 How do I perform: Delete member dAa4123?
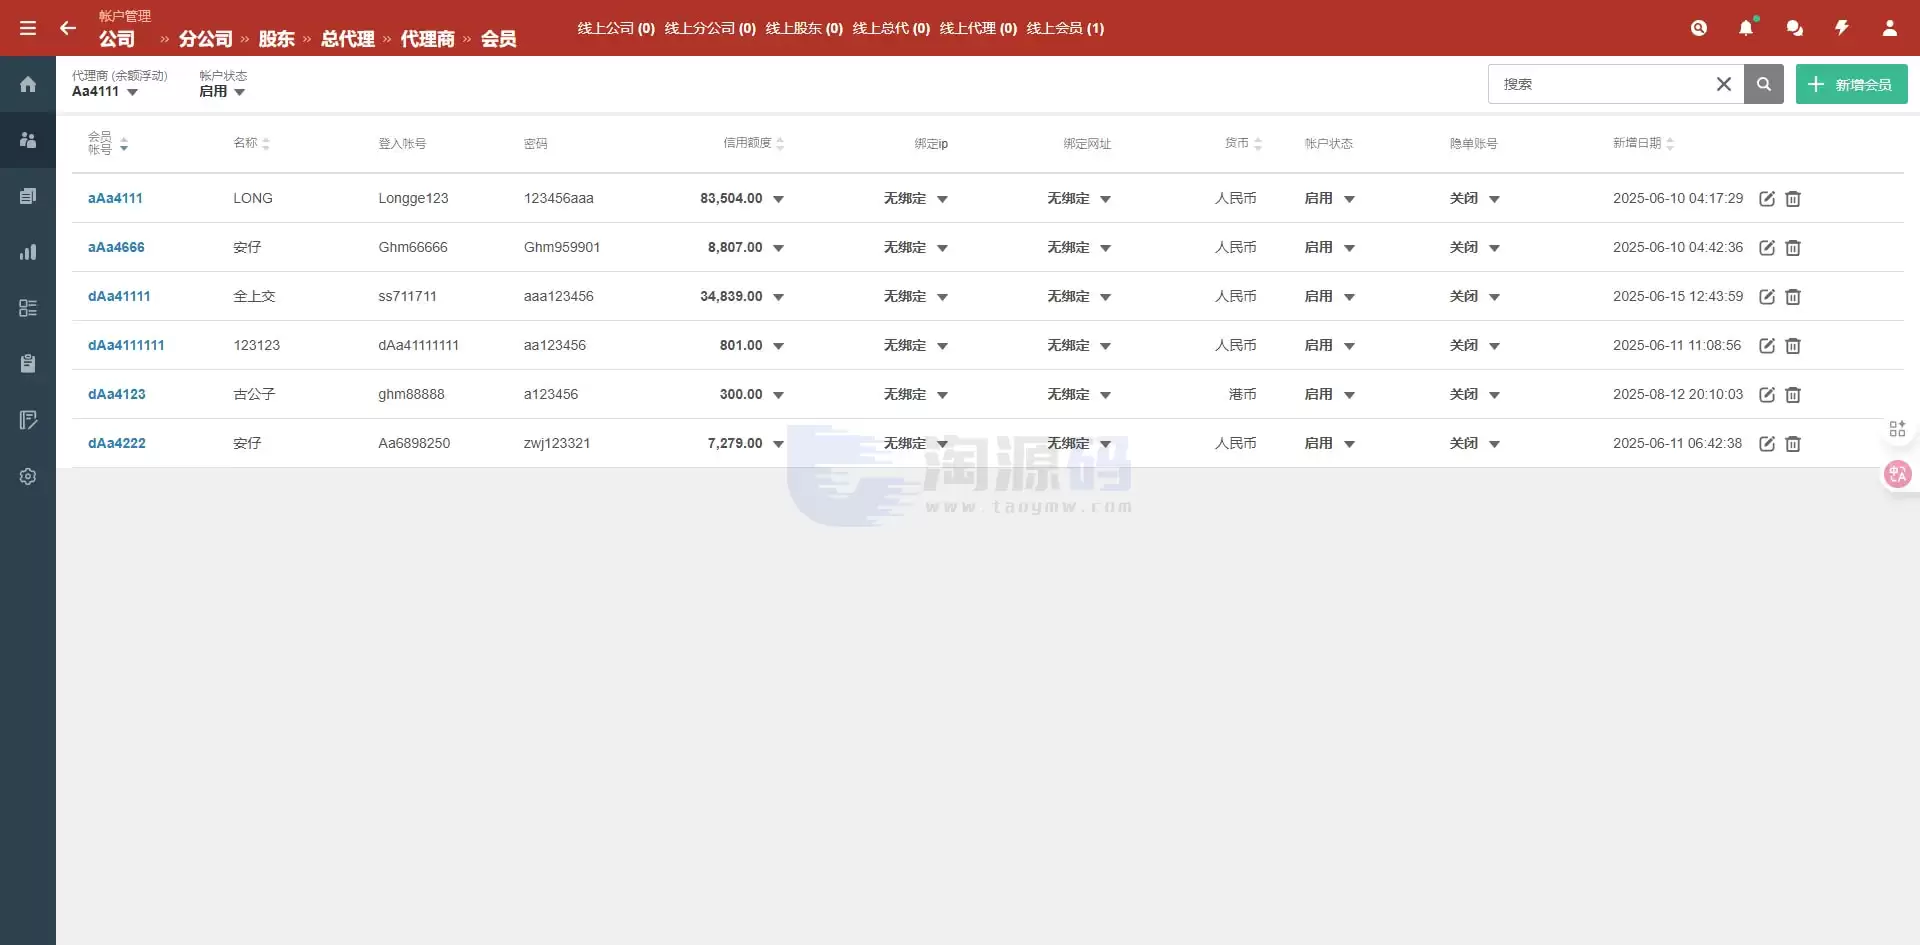[1793, 395]
